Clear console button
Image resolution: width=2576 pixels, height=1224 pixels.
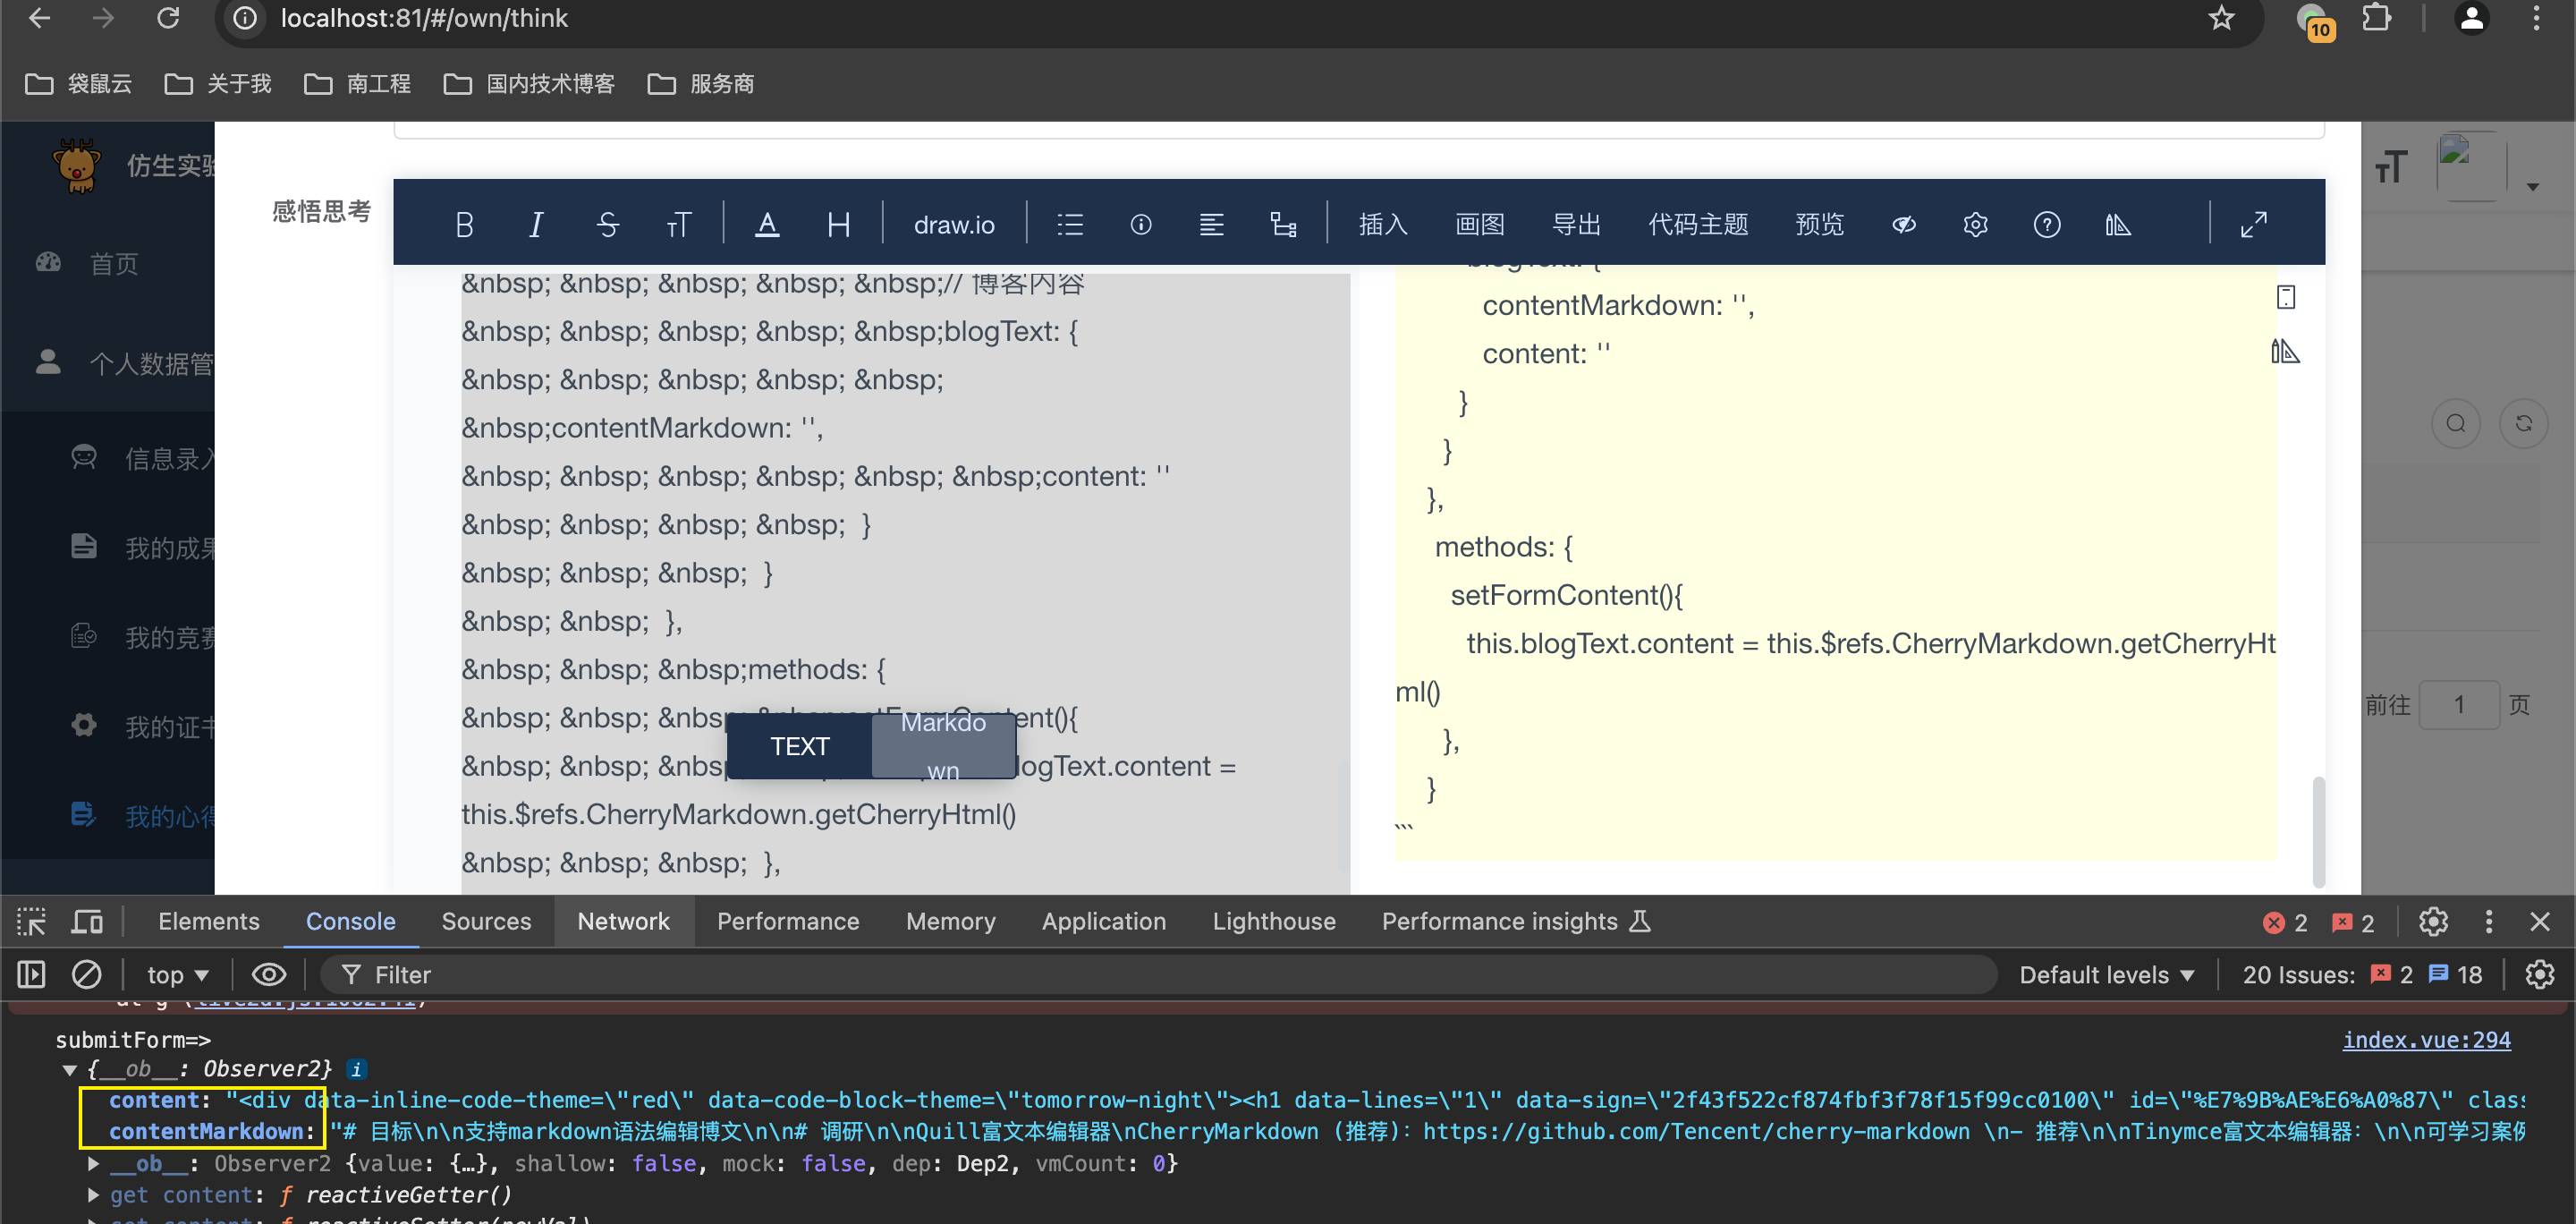[x=87, y=974]
